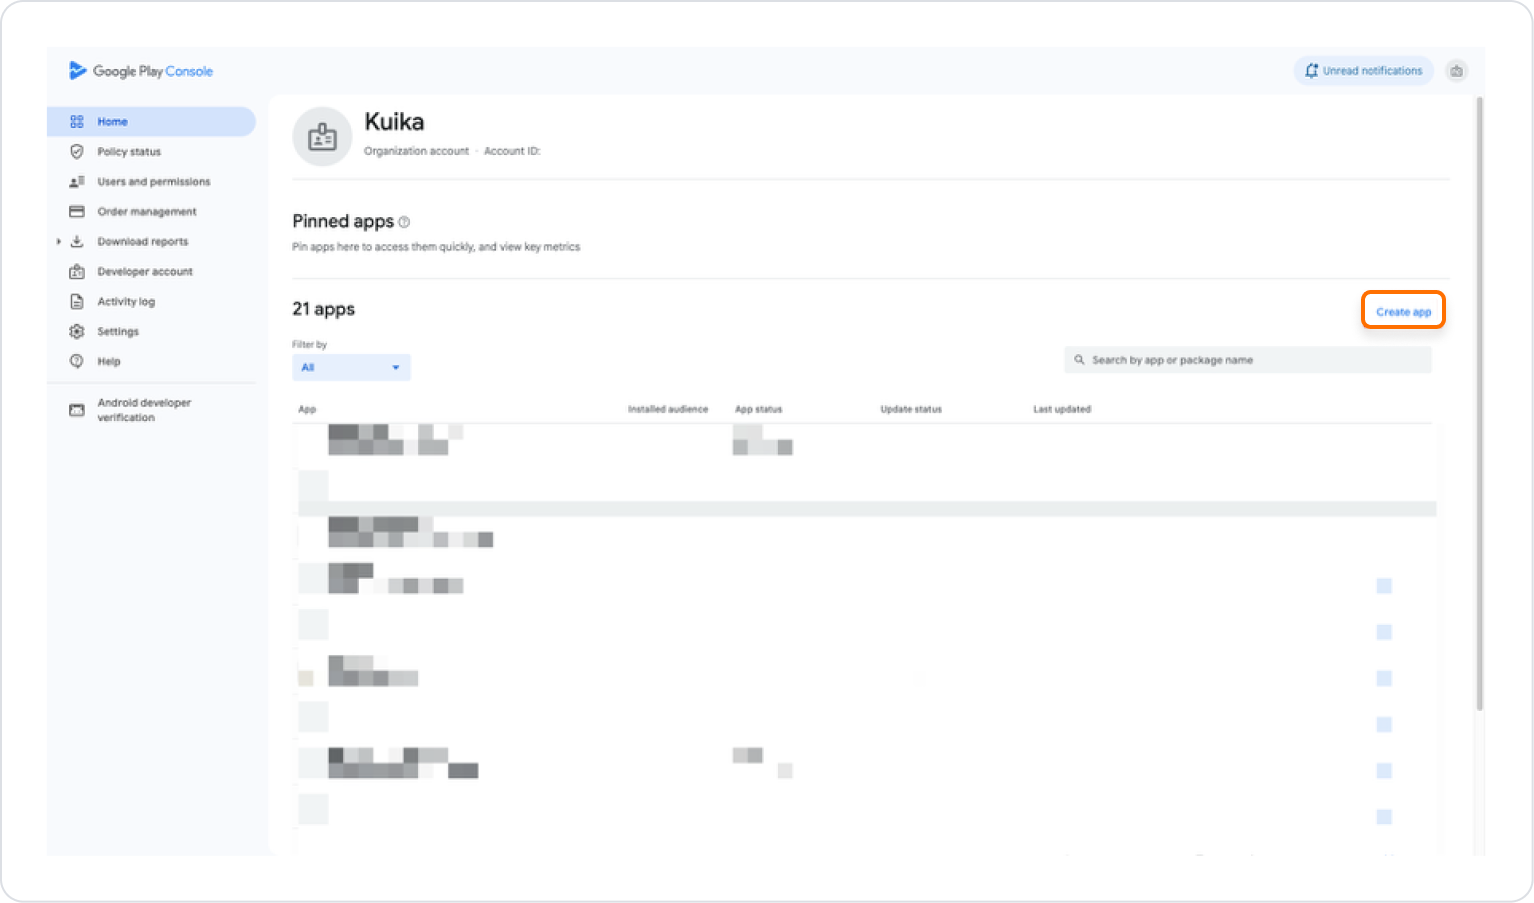This screenshot has height=903, width=1534.
Task: Click the Home grid icon in sidebar
Action: click(x=77, y=122)
